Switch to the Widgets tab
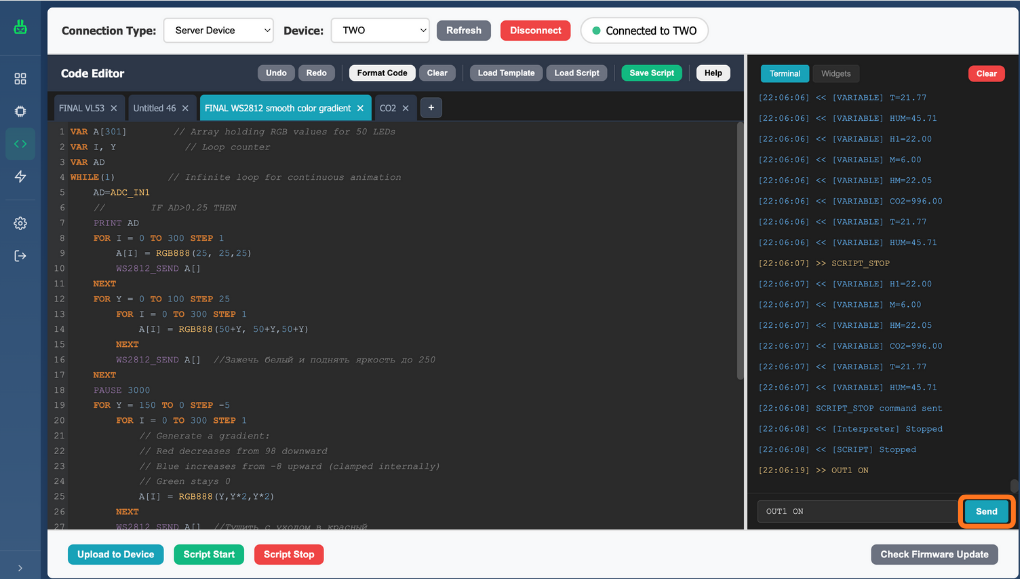 coord(836,74)
